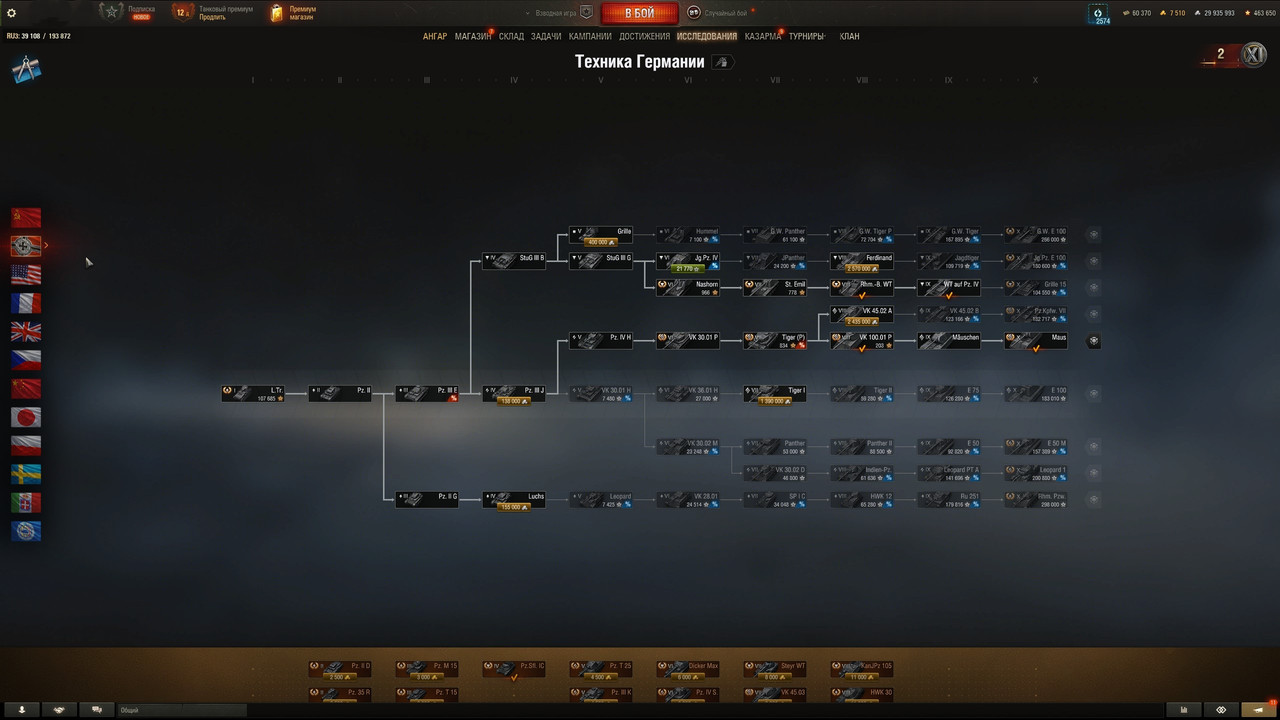This screenshot has height=720, width=1280.
Task: Open the КАЗАРМА tab
Action: tap(763, 37)
